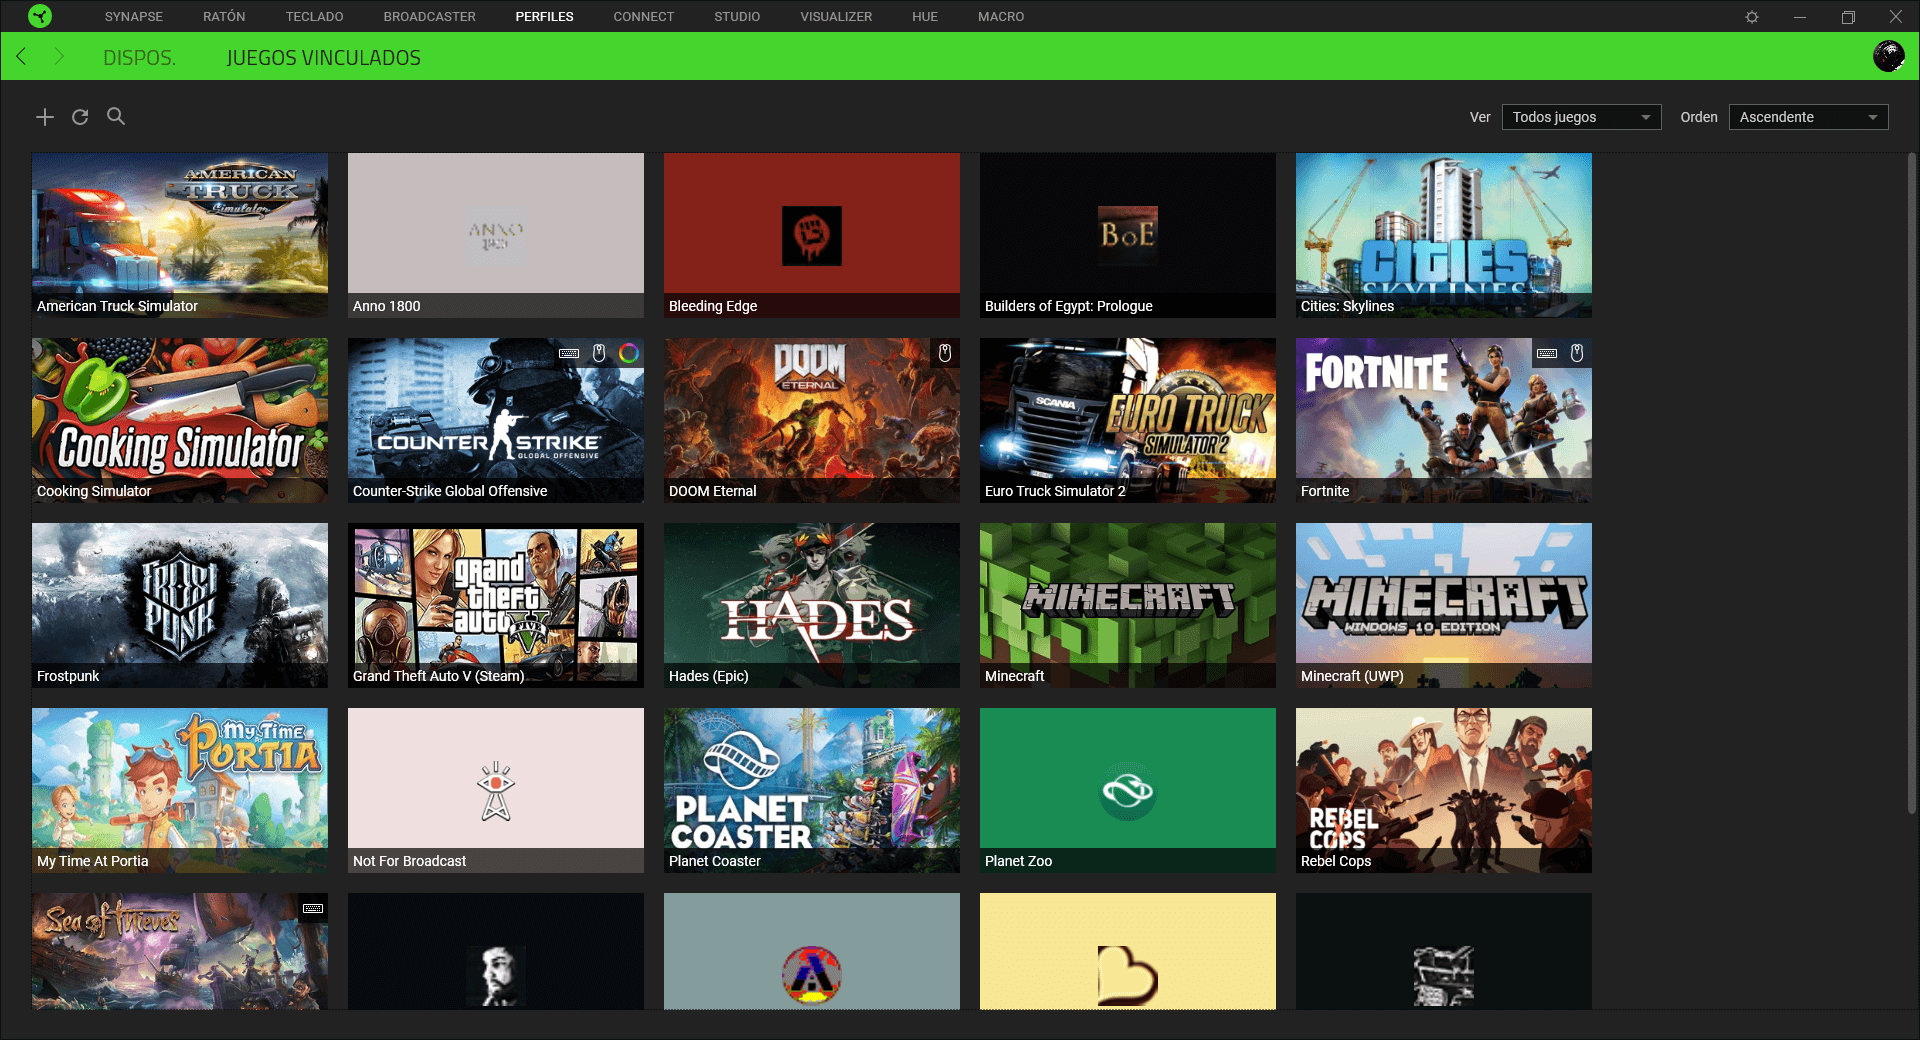Click keyboard icon on Fortnite tile
The height and width of the screenshot is (1040, 1920).
click(x=1547, y=353)
